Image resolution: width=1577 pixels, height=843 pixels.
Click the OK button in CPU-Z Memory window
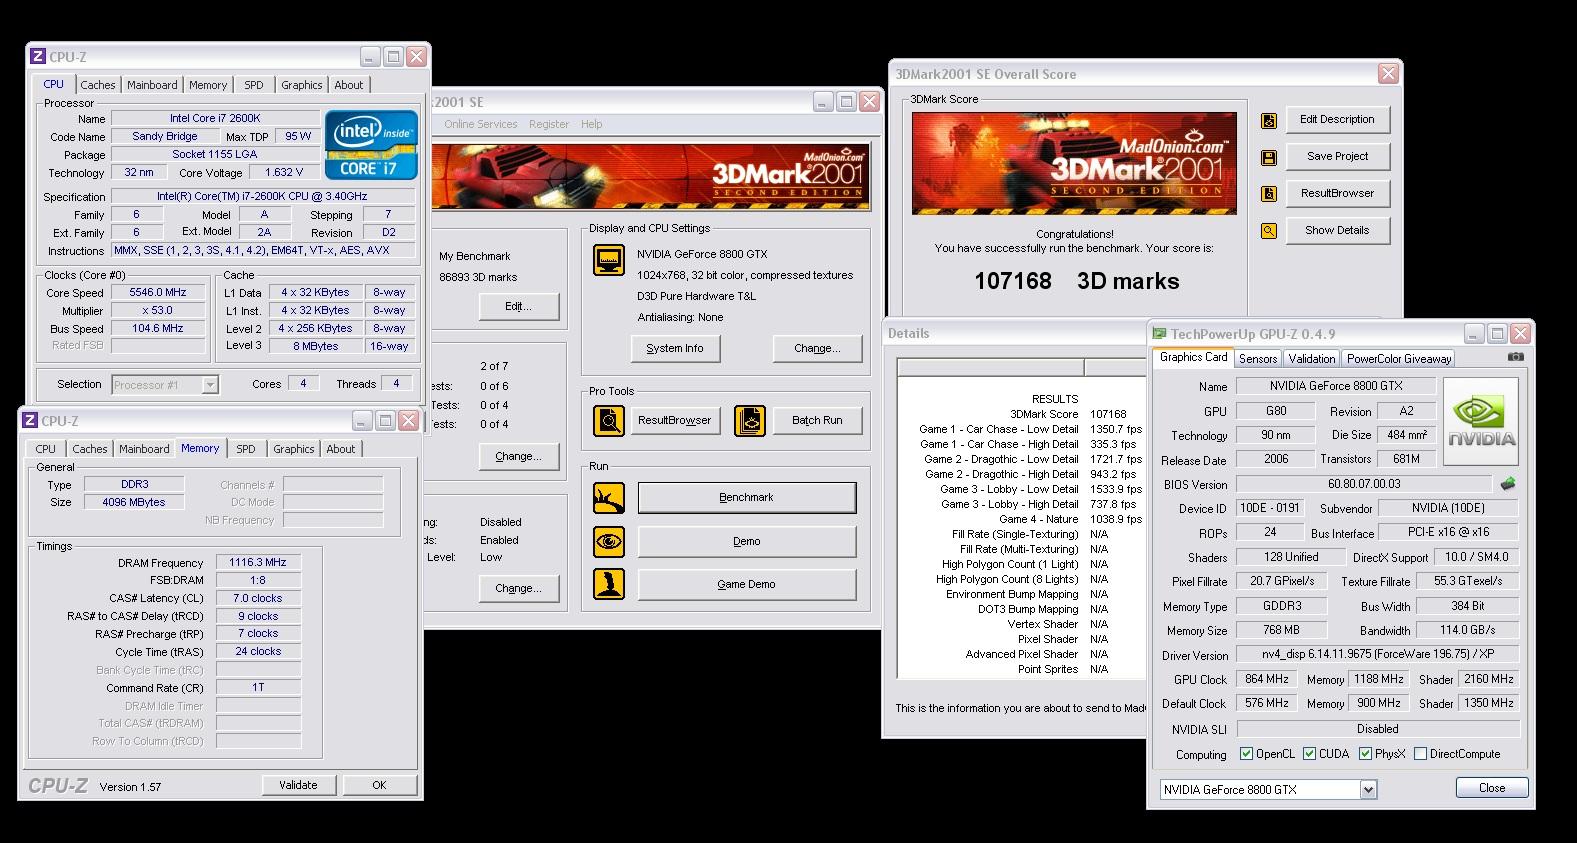pos(379,785)
